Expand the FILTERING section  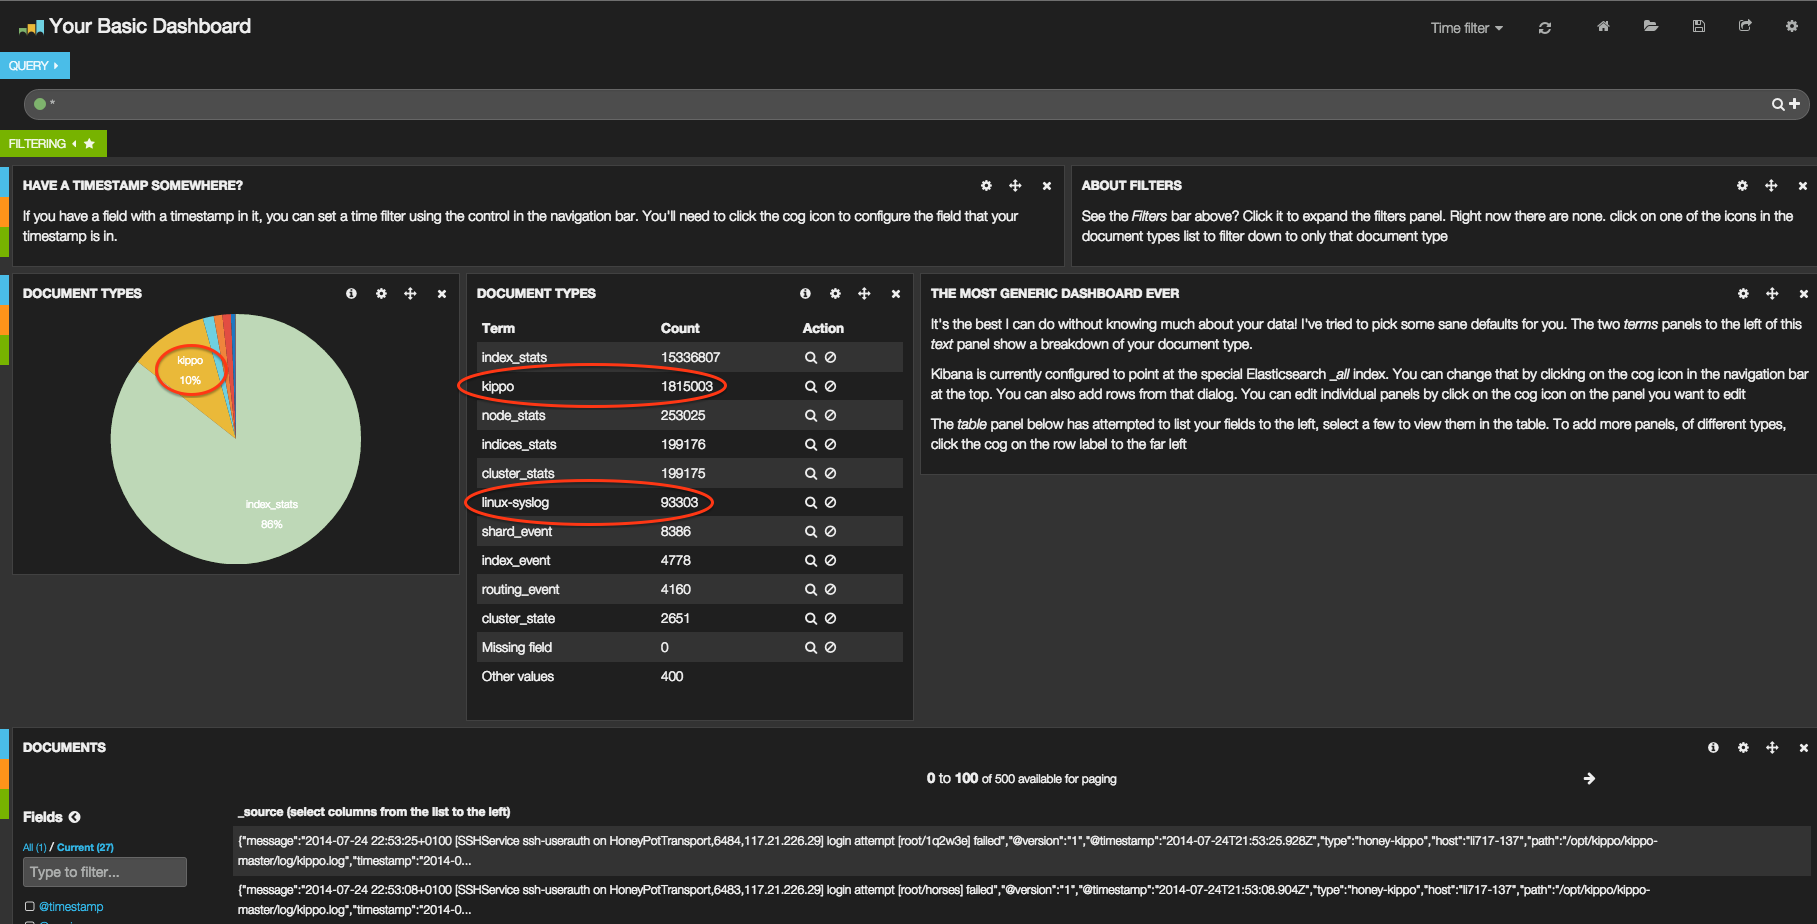pyautogui.click(x=52, y=144)
